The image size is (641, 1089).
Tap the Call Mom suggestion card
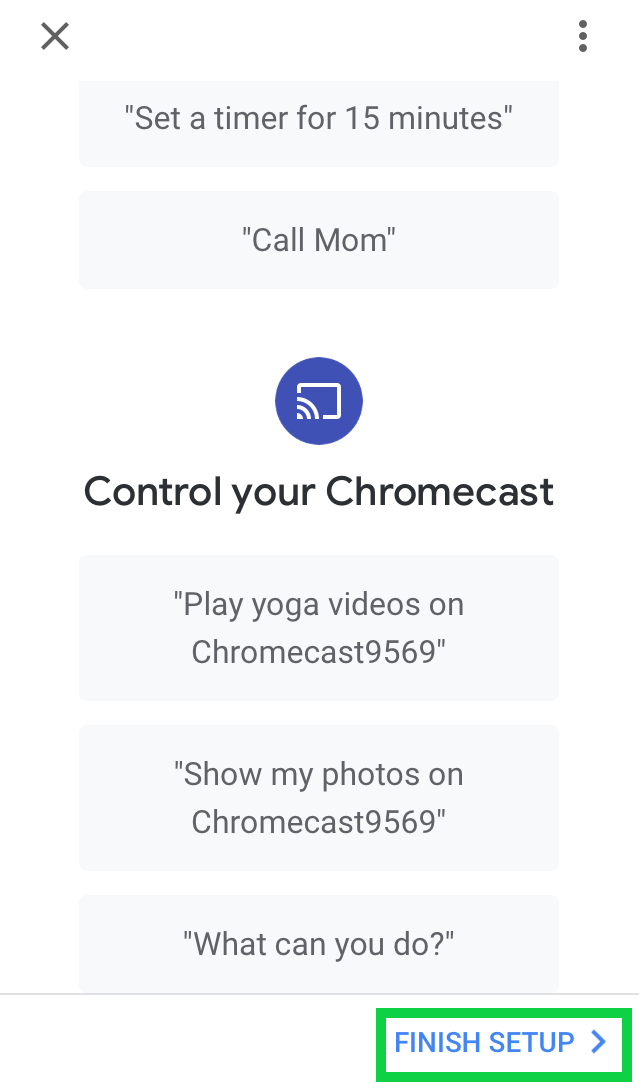click(x=318, y=240)
